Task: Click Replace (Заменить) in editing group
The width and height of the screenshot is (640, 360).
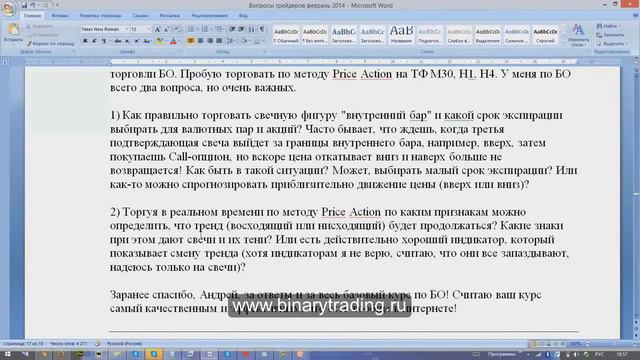Action: [610, 35]
